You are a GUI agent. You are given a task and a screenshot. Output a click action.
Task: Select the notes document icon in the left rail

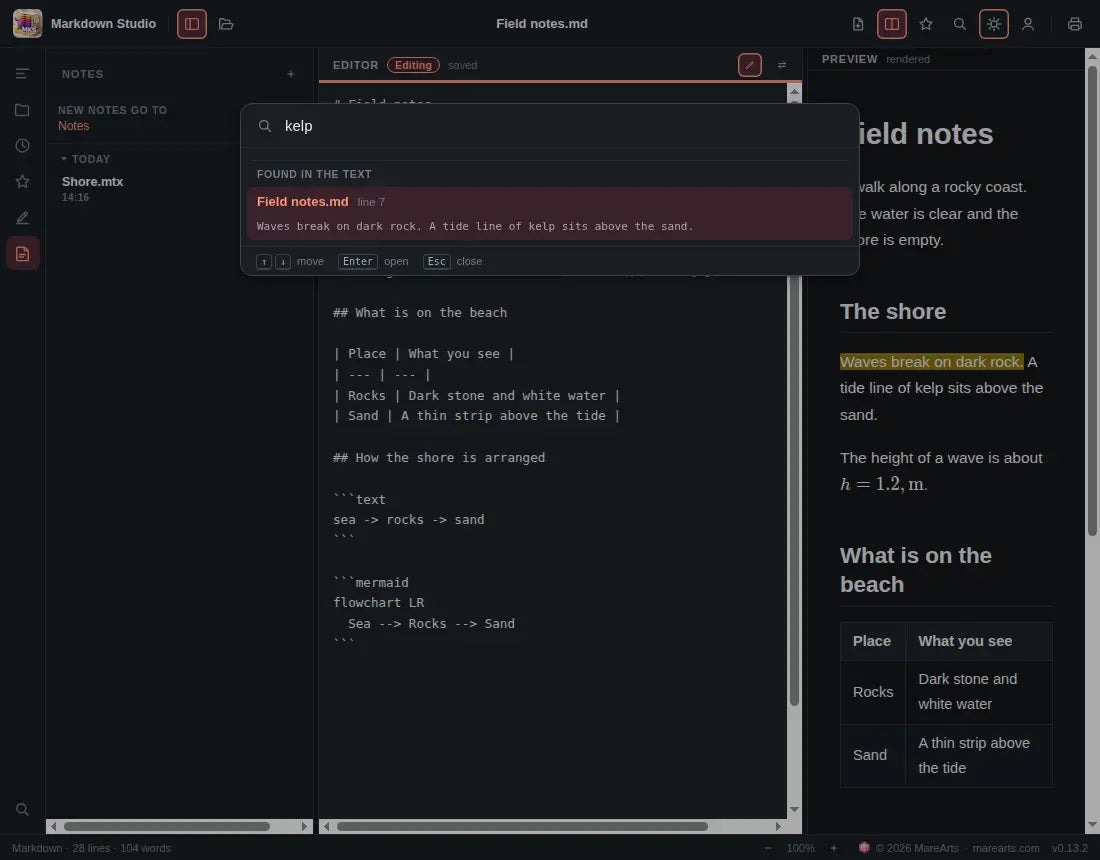pos(22,253)
